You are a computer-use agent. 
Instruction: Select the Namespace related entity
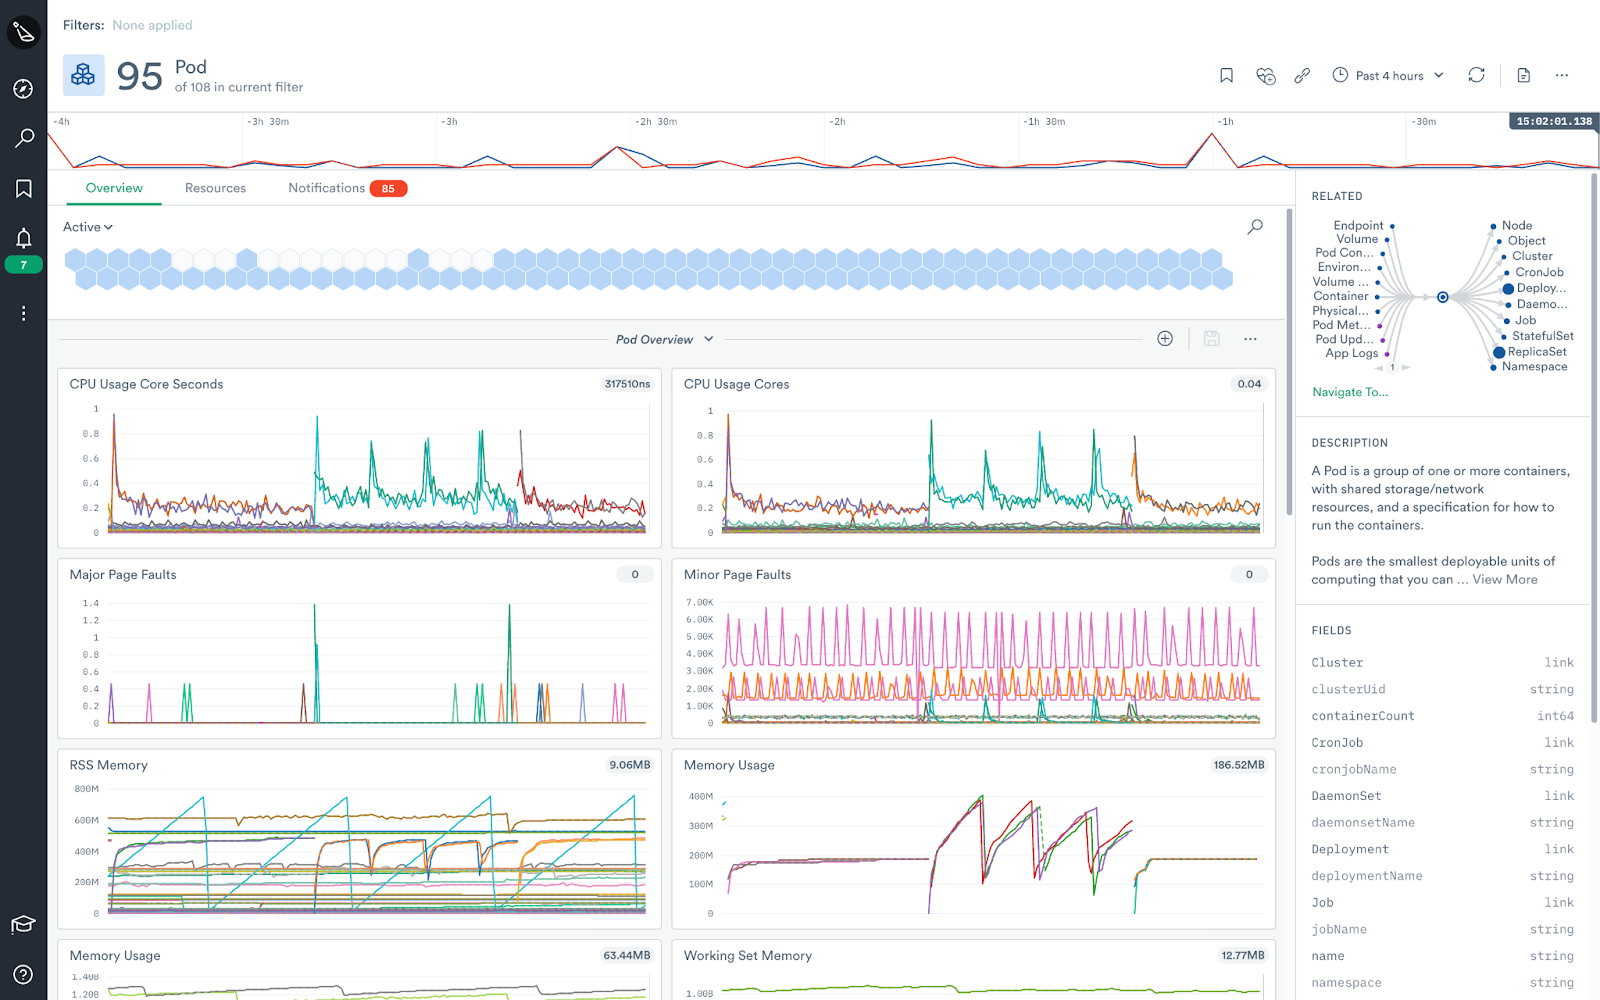pos(1529,367)
